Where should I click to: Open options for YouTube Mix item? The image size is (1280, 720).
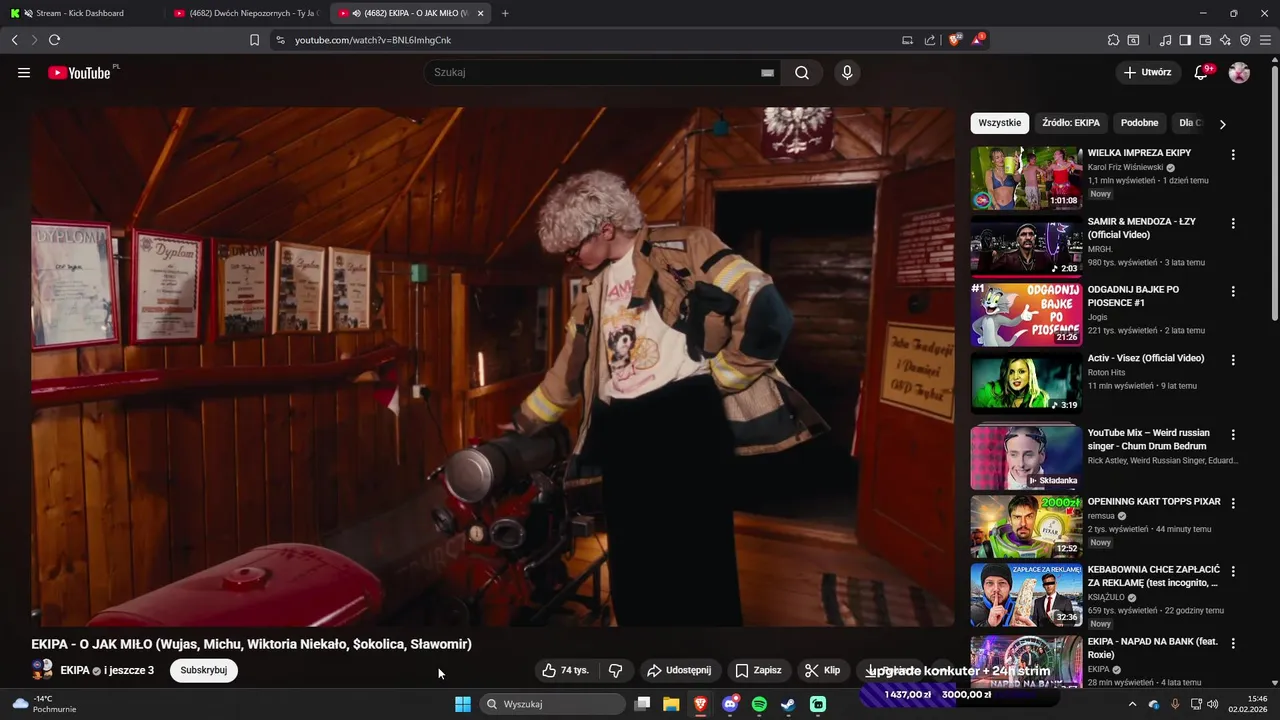click(1233, 435)
